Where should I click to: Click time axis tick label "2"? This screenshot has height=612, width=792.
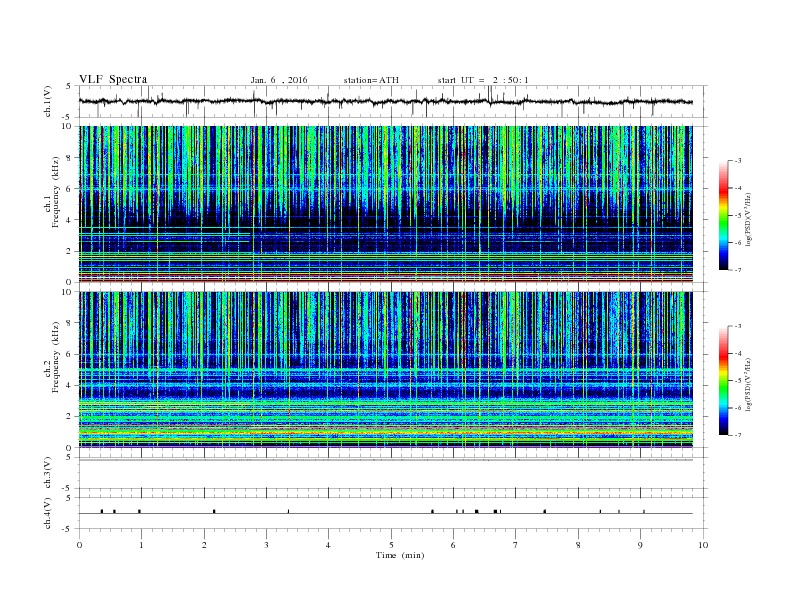pos(204,545)
